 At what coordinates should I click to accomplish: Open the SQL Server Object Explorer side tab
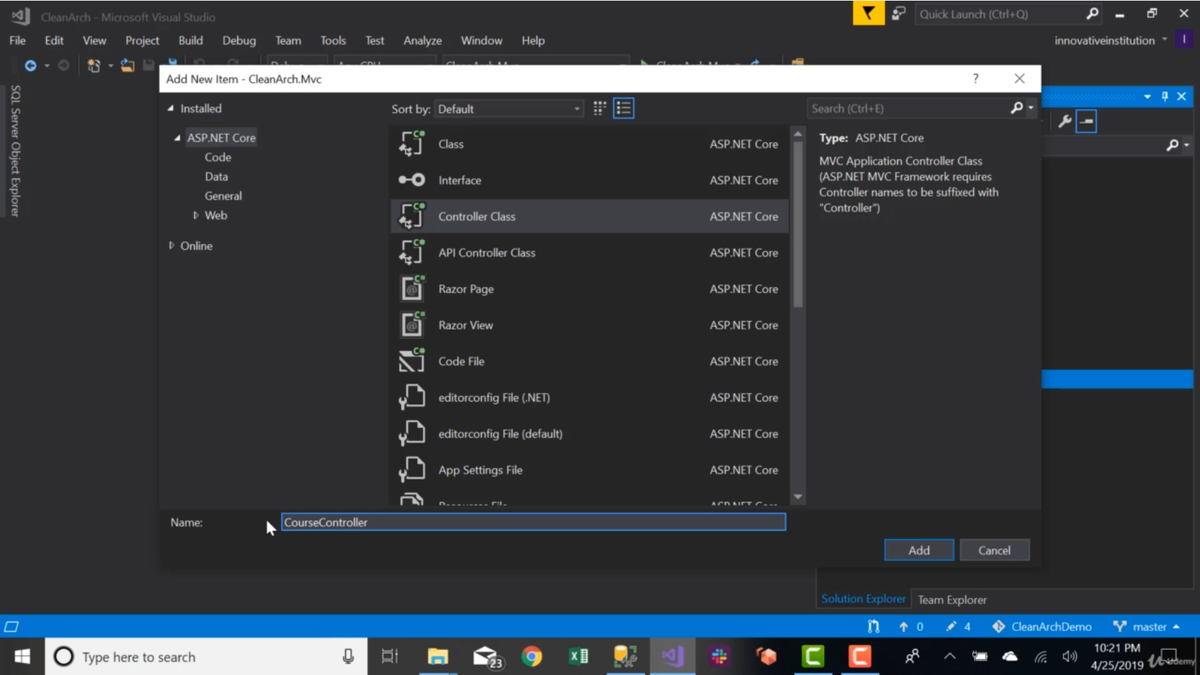tap(15, 150)
